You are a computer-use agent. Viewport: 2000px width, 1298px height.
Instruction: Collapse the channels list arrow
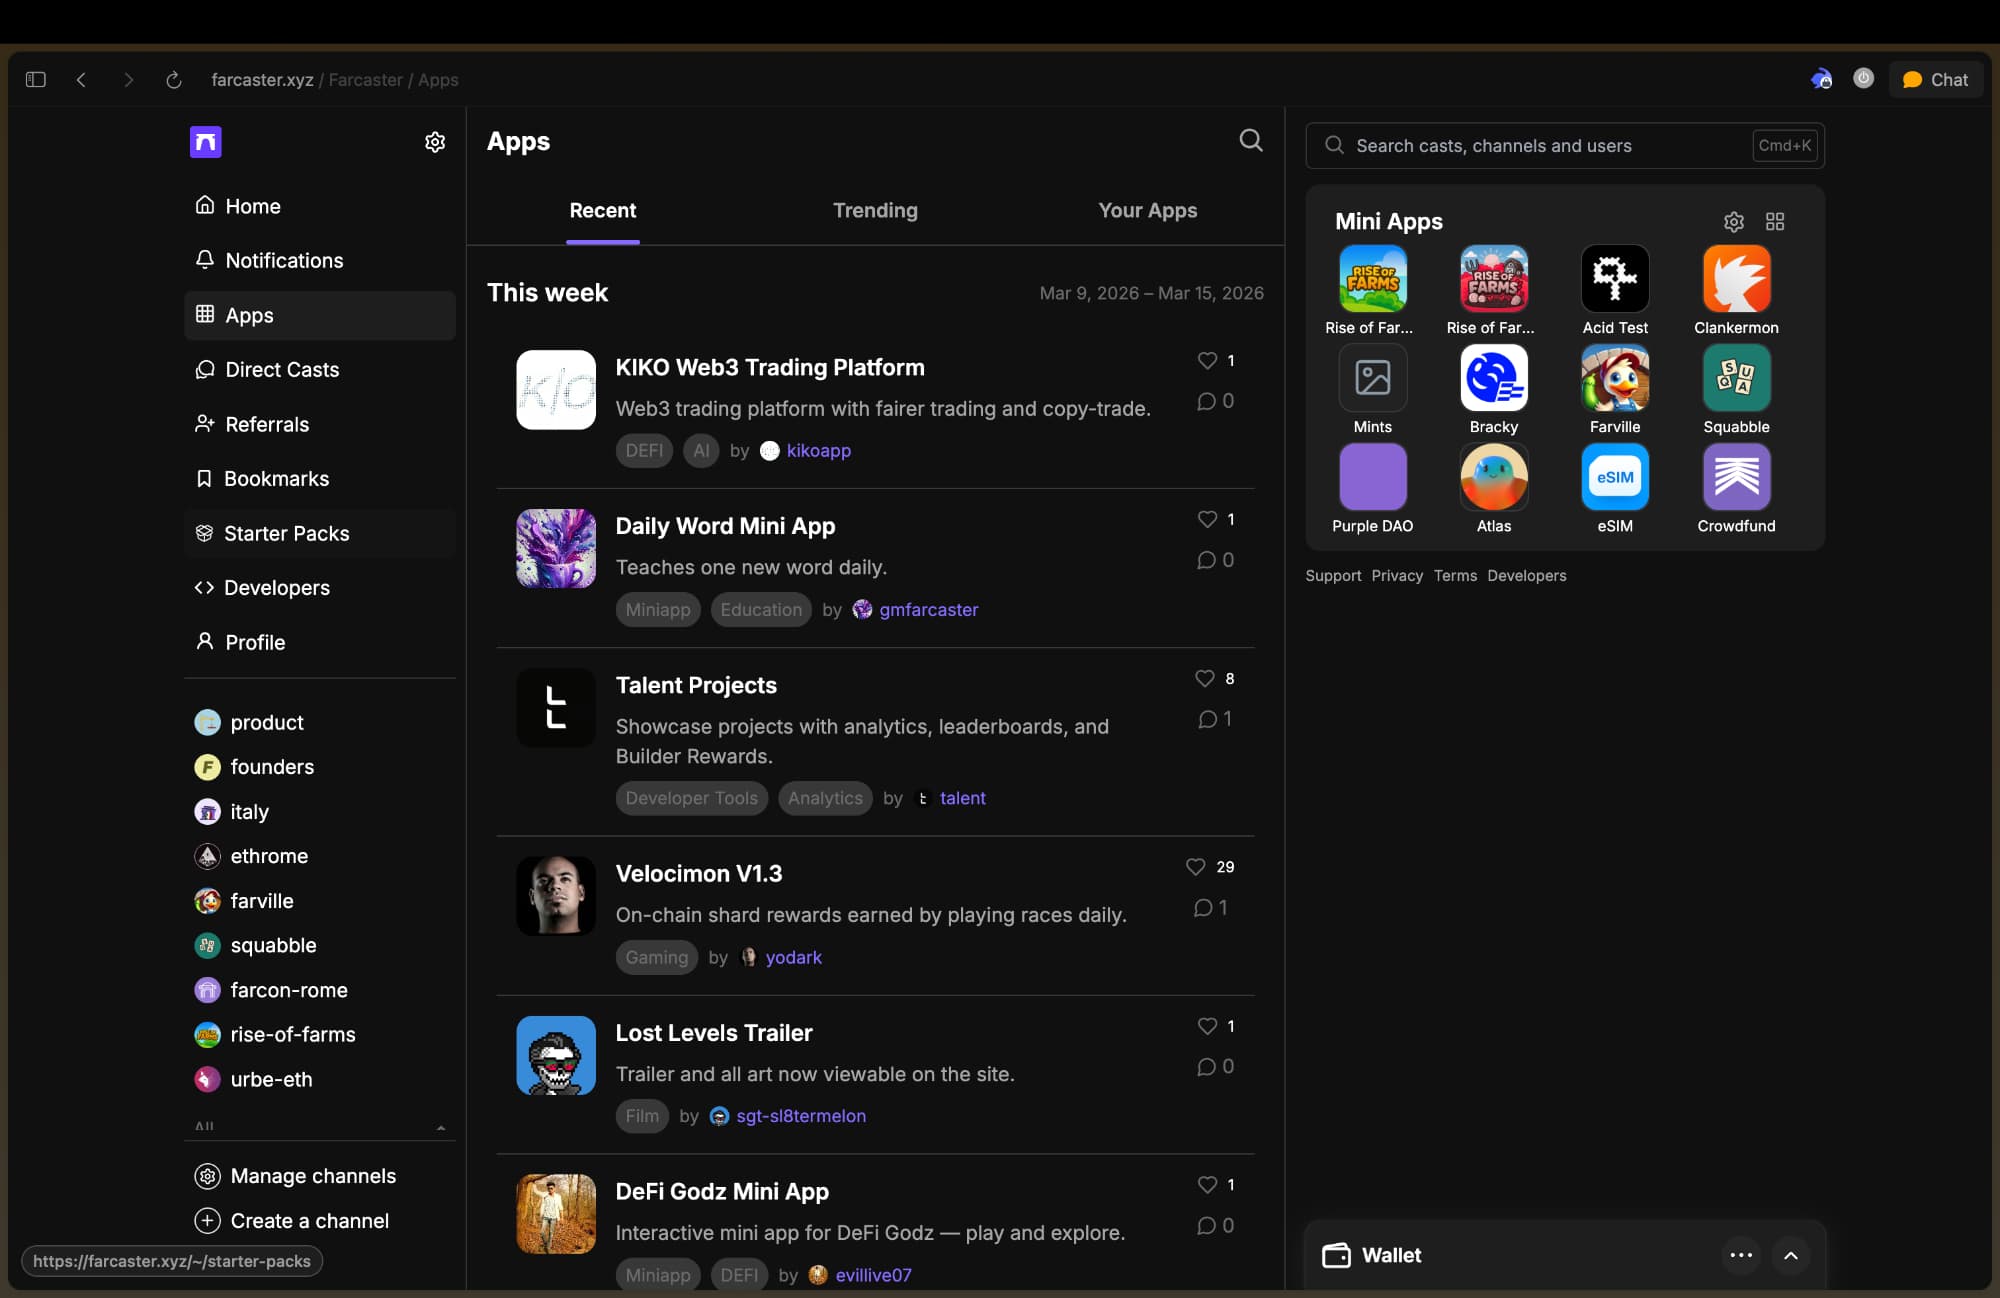tap(441, 1128)
